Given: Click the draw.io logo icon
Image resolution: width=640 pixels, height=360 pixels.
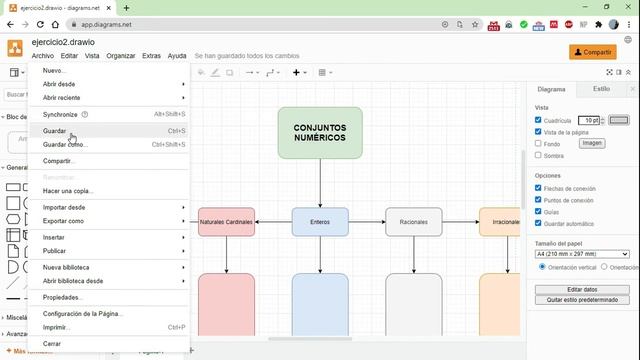Looking at the screenshot, I should coord(15,48).
